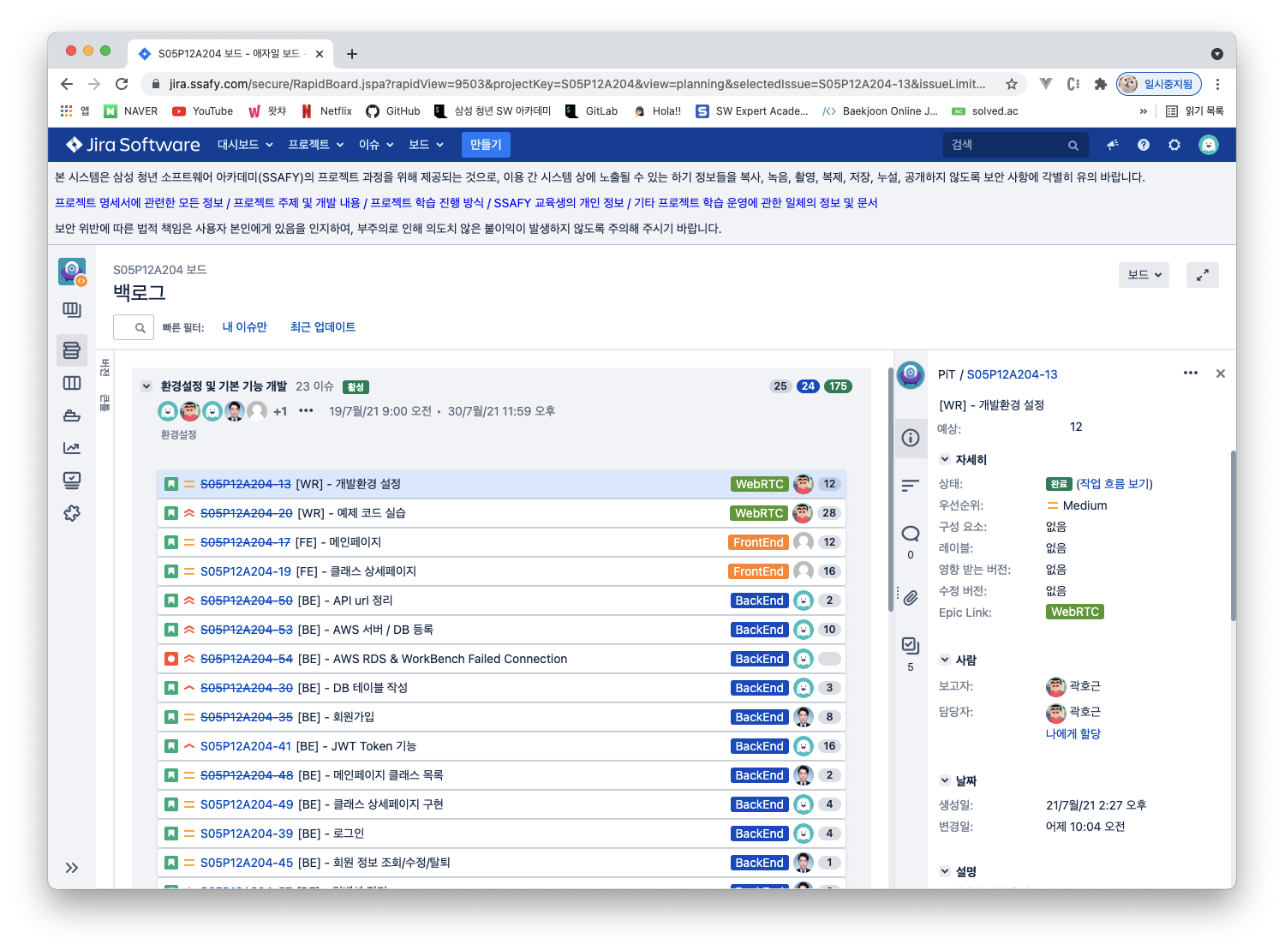Image resolution: width=1284 pixels, height=952 pixels.
Task: Open the more actions menu in issue detail panel
Action: coord(1190,373)
